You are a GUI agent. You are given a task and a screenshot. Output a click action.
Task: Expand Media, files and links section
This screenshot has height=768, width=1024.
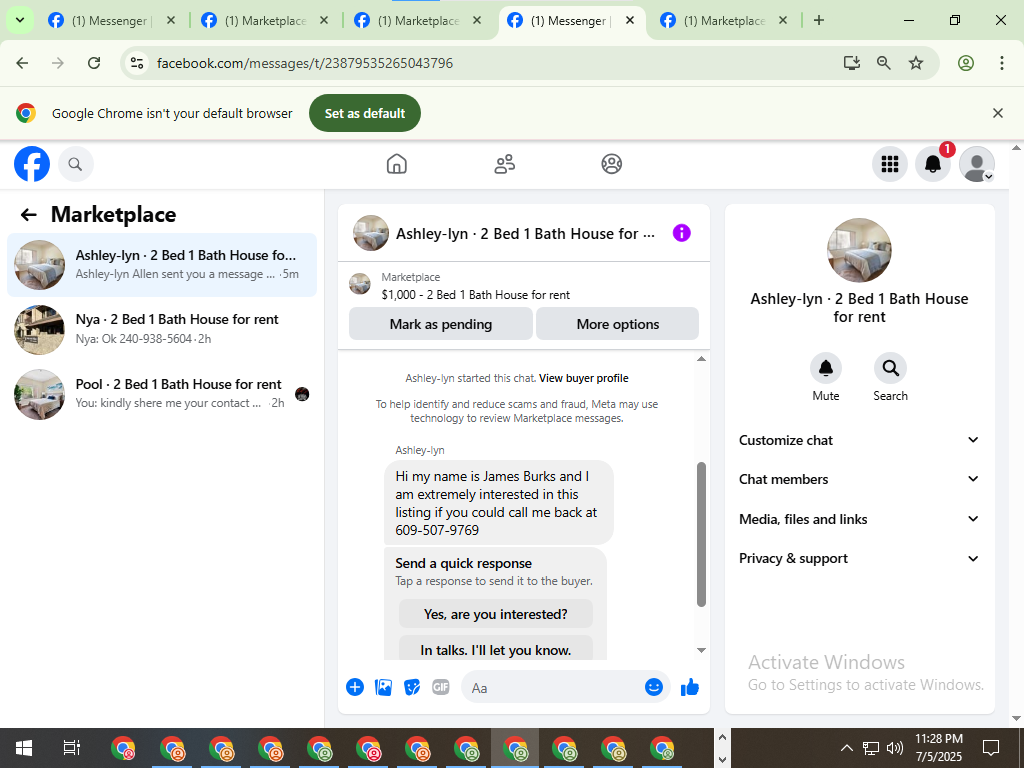859,519
